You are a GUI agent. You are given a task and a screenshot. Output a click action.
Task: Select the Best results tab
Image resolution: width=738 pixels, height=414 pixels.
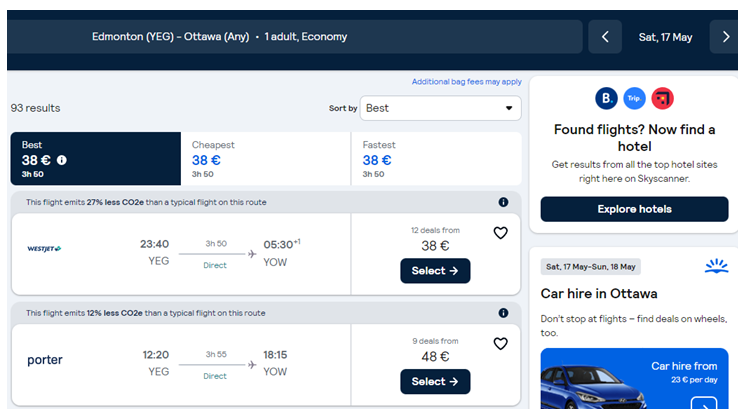pos(96,159)
